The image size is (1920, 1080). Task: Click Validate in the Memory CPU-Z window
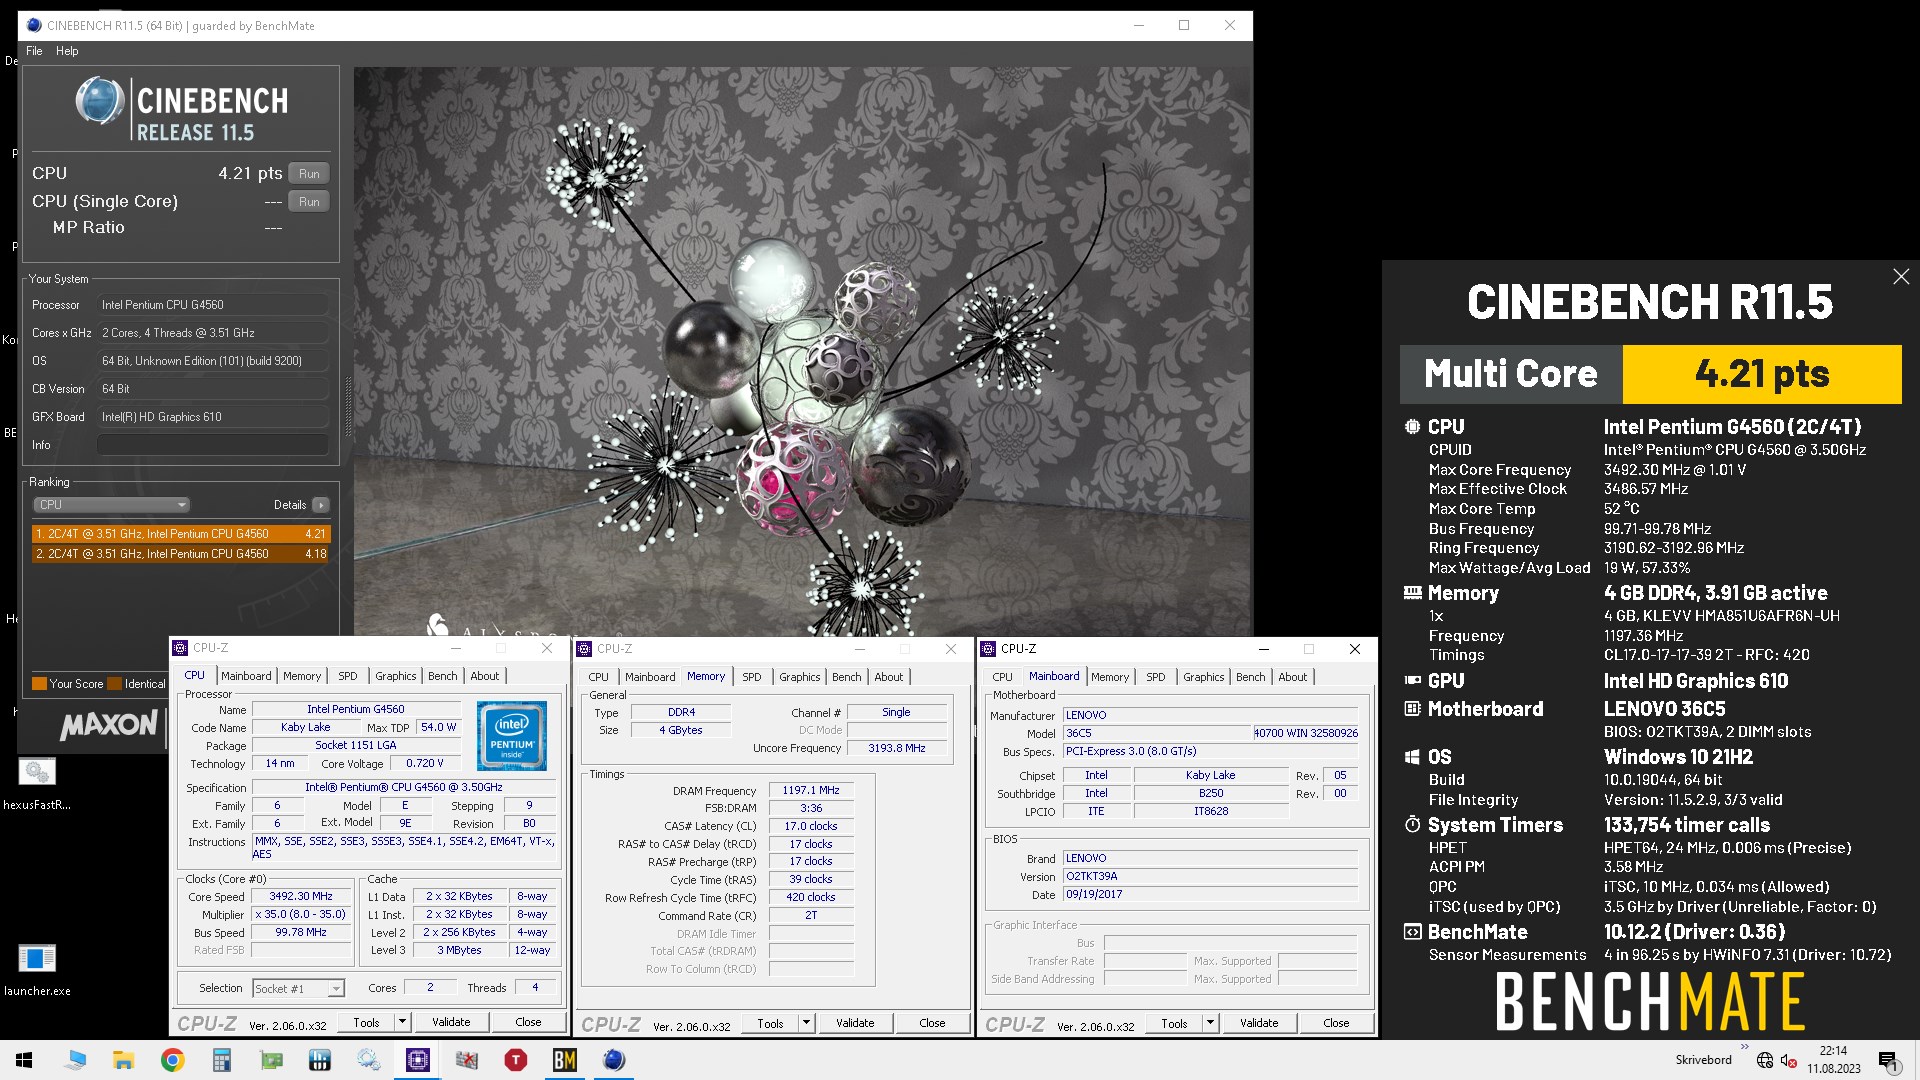pos(855,1023)
